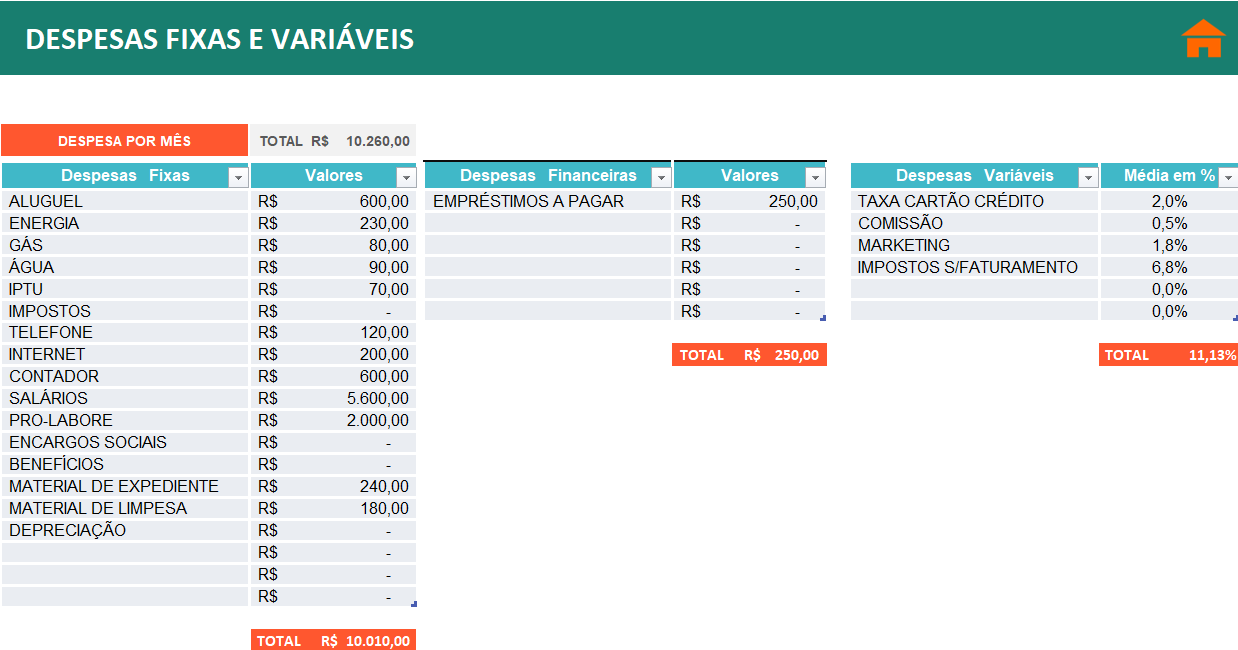Select the fixed expenses TOTAL 10.010,00 cell
This screenshot has height=650, width=1238.
333,640
